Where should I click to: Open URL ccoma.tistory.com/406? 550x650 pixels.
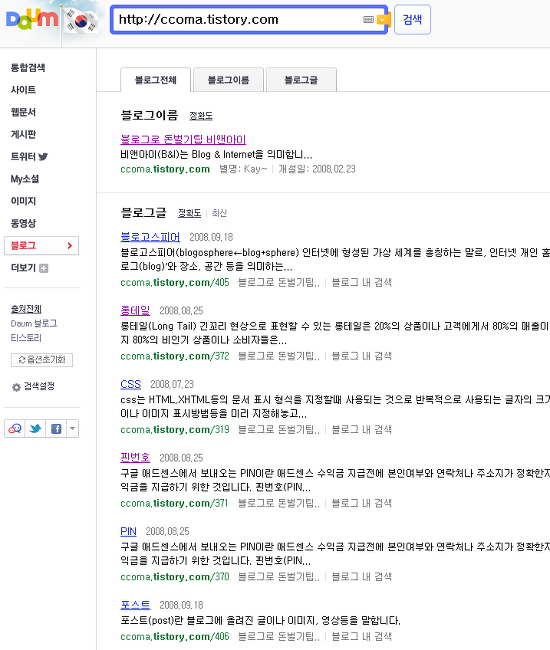[x=174, y=636]
